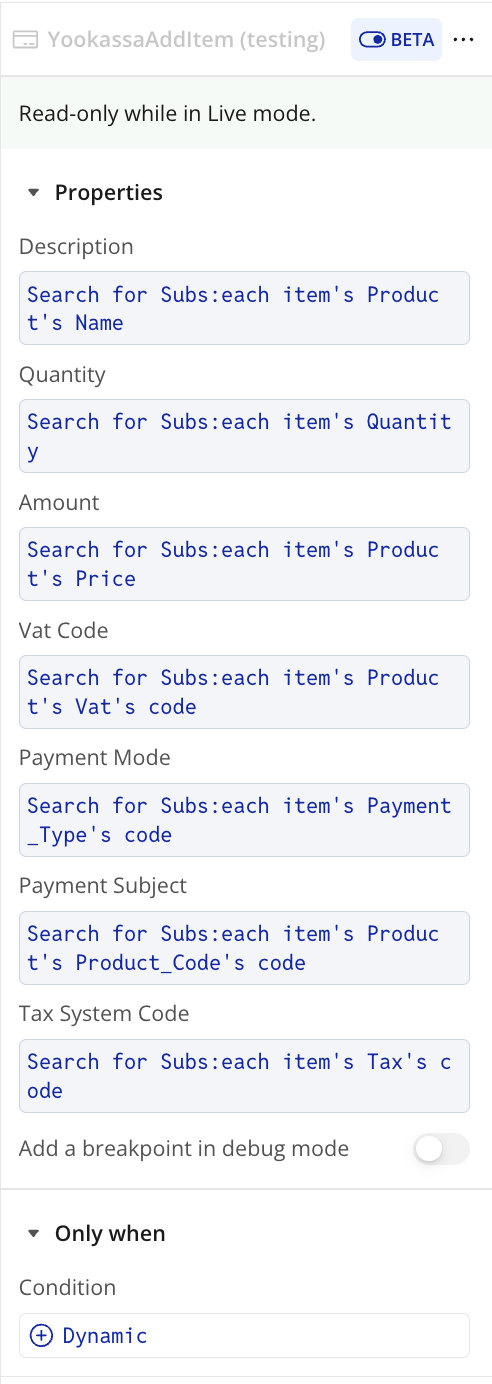Select the Tax System Code field
Viewport: 492px width, 1384px height.
coord(244,1076)
